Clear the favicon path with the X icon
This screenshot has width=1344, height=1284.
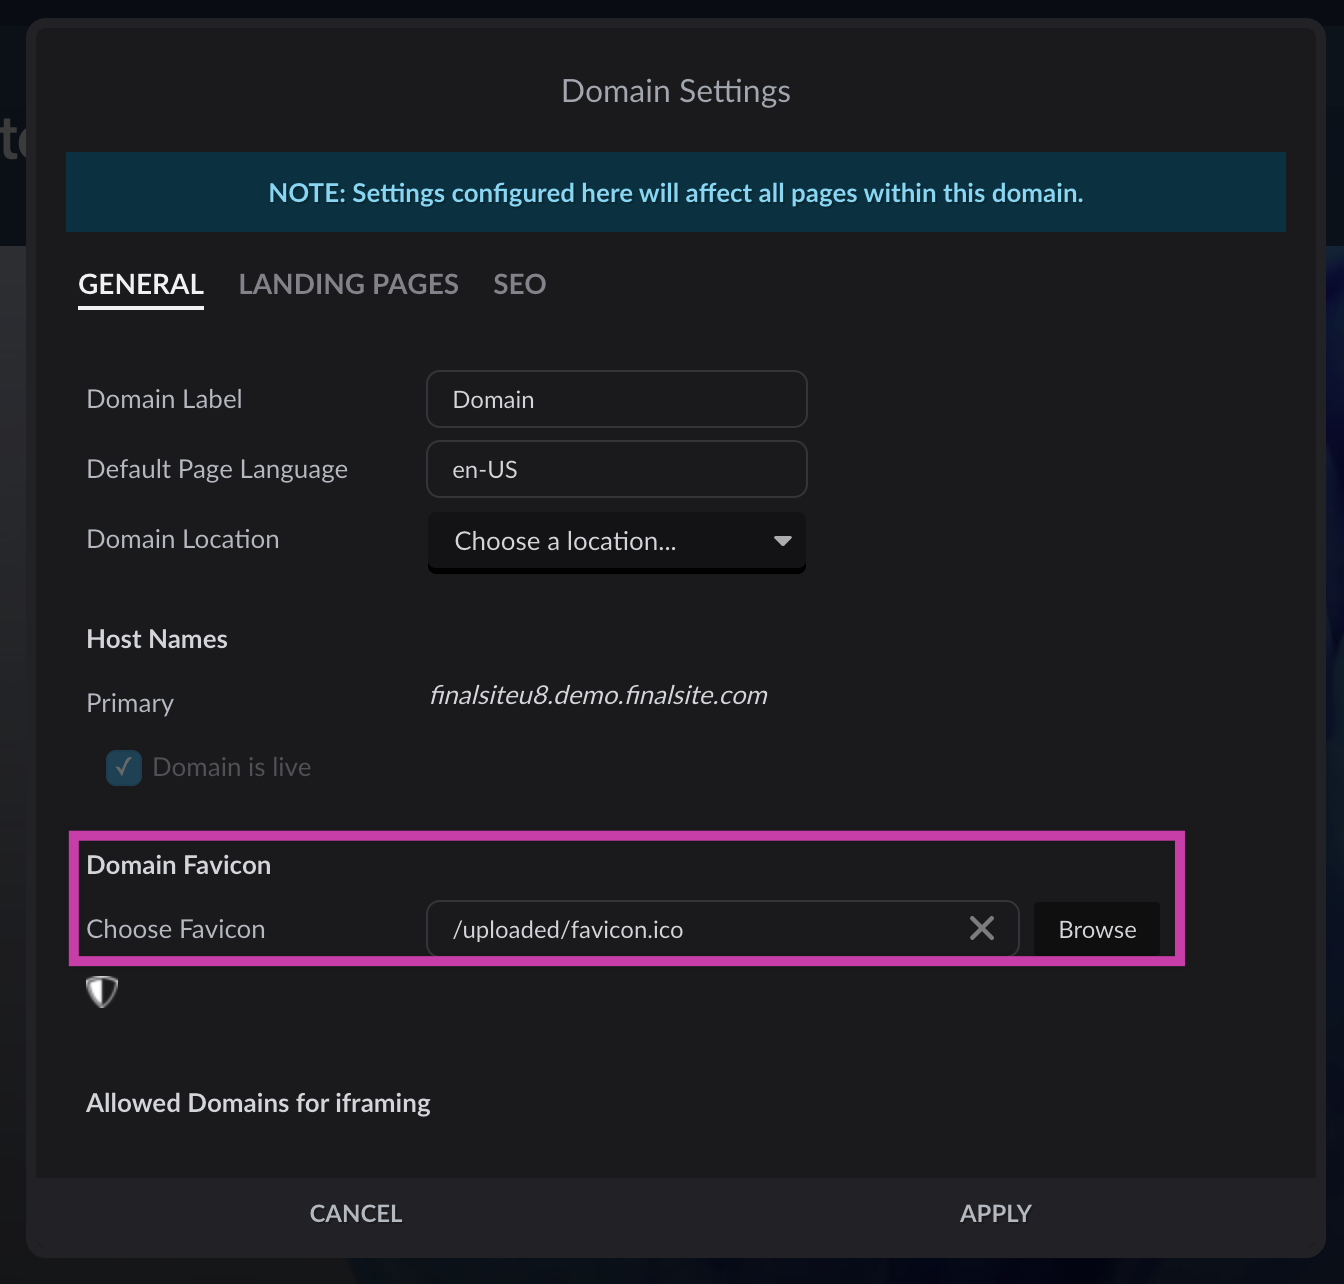pos(981,929)
